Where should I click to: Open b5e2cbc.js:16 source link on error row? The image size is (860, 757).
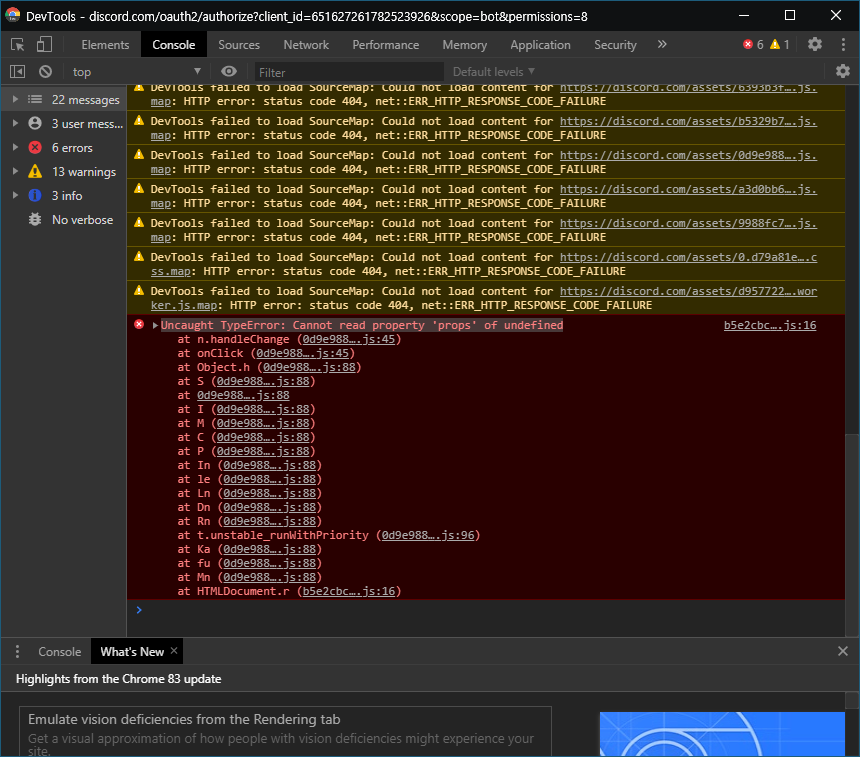770,325
